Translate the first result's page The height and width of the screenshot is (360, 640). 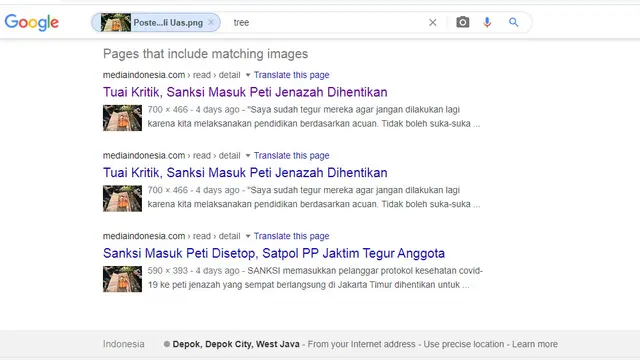(291, 75)
